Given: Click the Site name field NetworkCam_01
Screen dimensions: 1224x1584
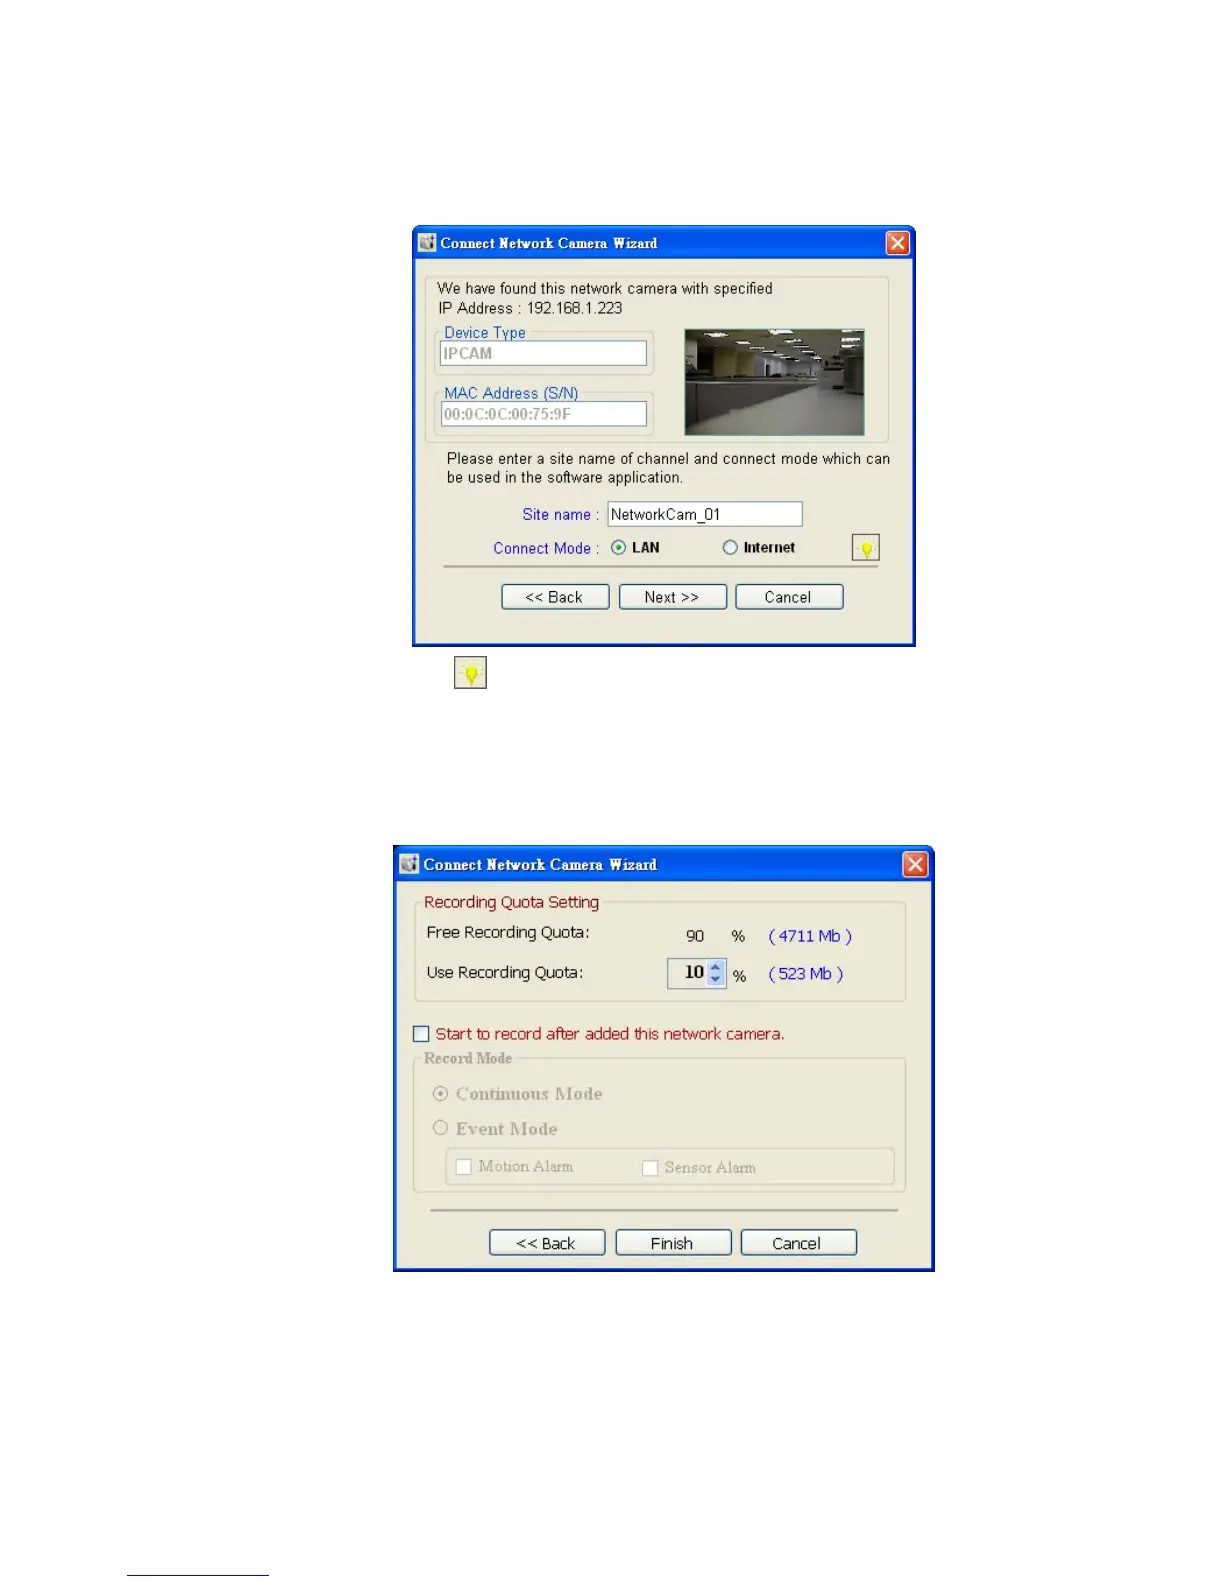Looking at the screenshot, I should point(705,514).
